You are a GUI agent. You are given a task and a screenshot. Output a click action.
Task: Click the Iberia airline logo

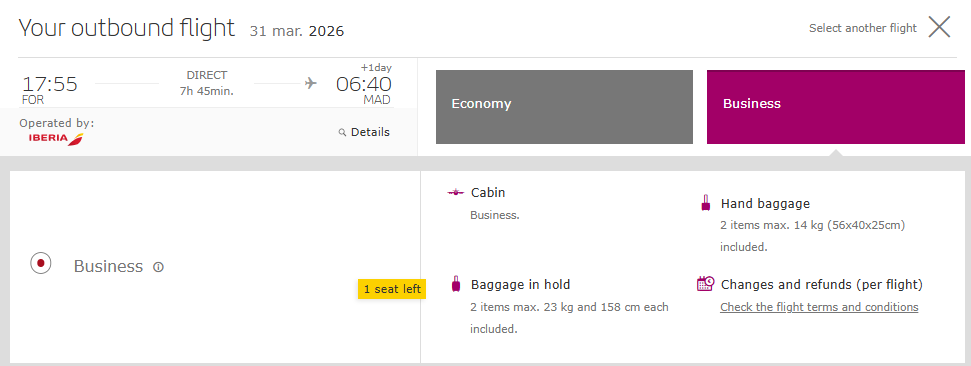[x=56, y=139]
